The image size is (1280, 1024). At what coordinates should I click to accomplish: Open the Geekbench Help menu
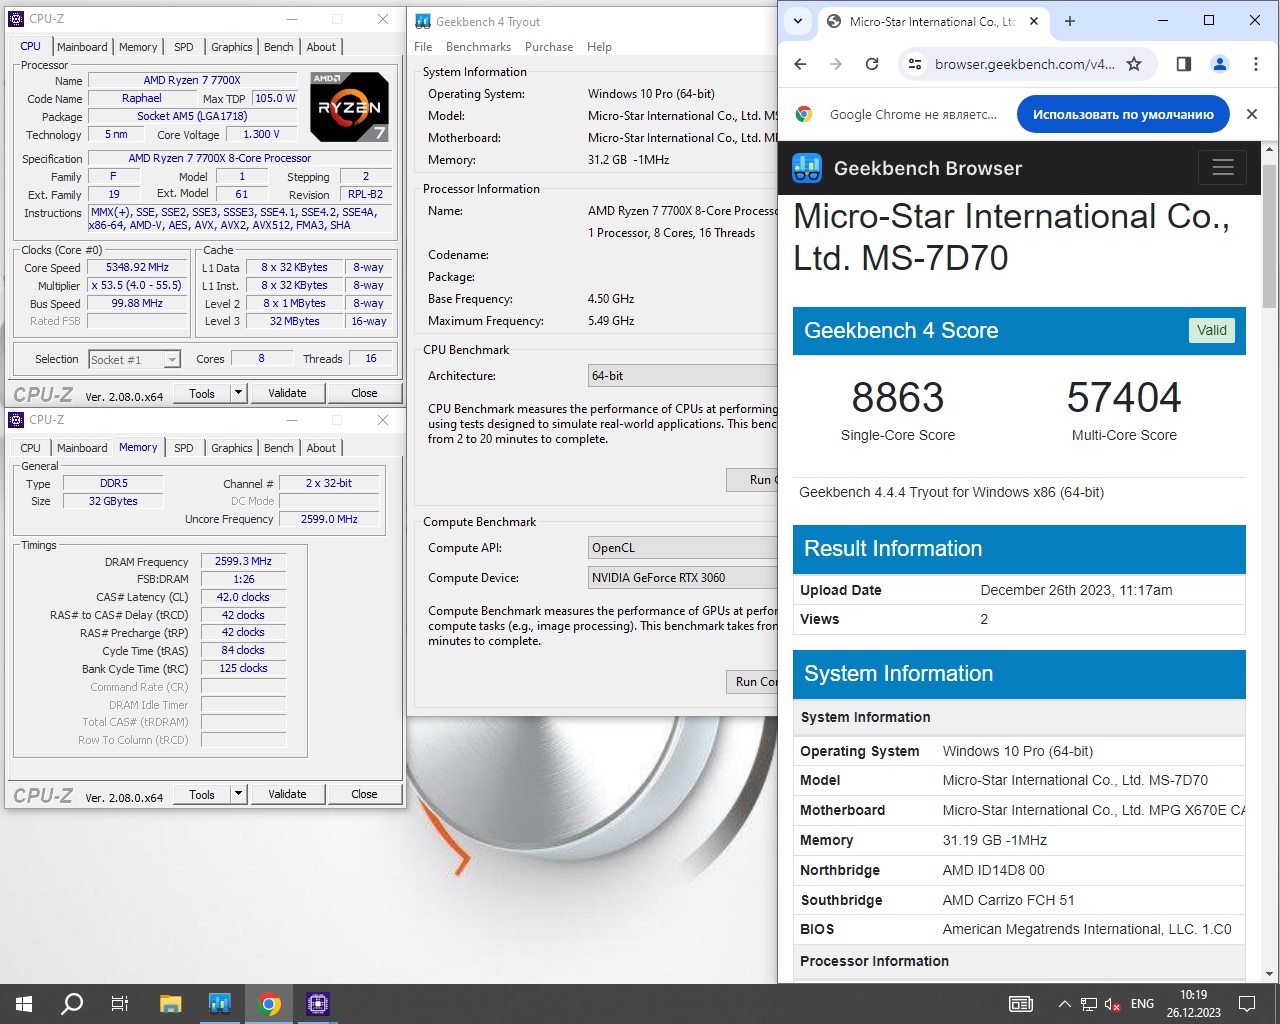[599, 47]
